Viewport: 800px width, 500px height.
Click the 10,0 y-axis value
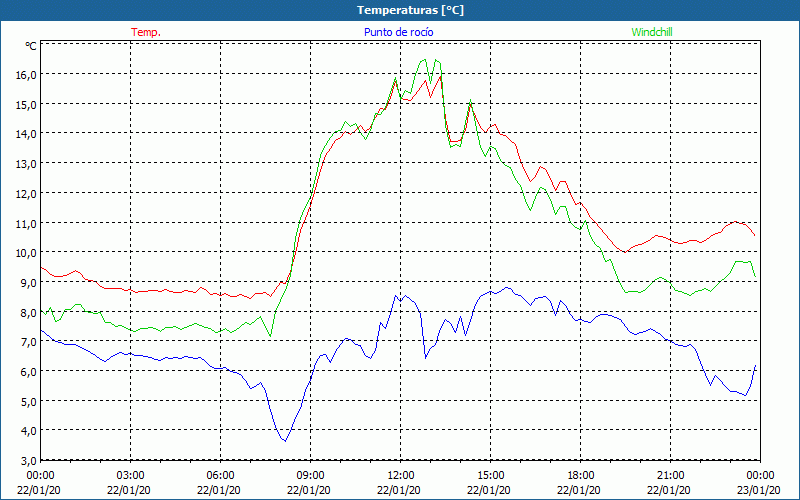point(27,253)
